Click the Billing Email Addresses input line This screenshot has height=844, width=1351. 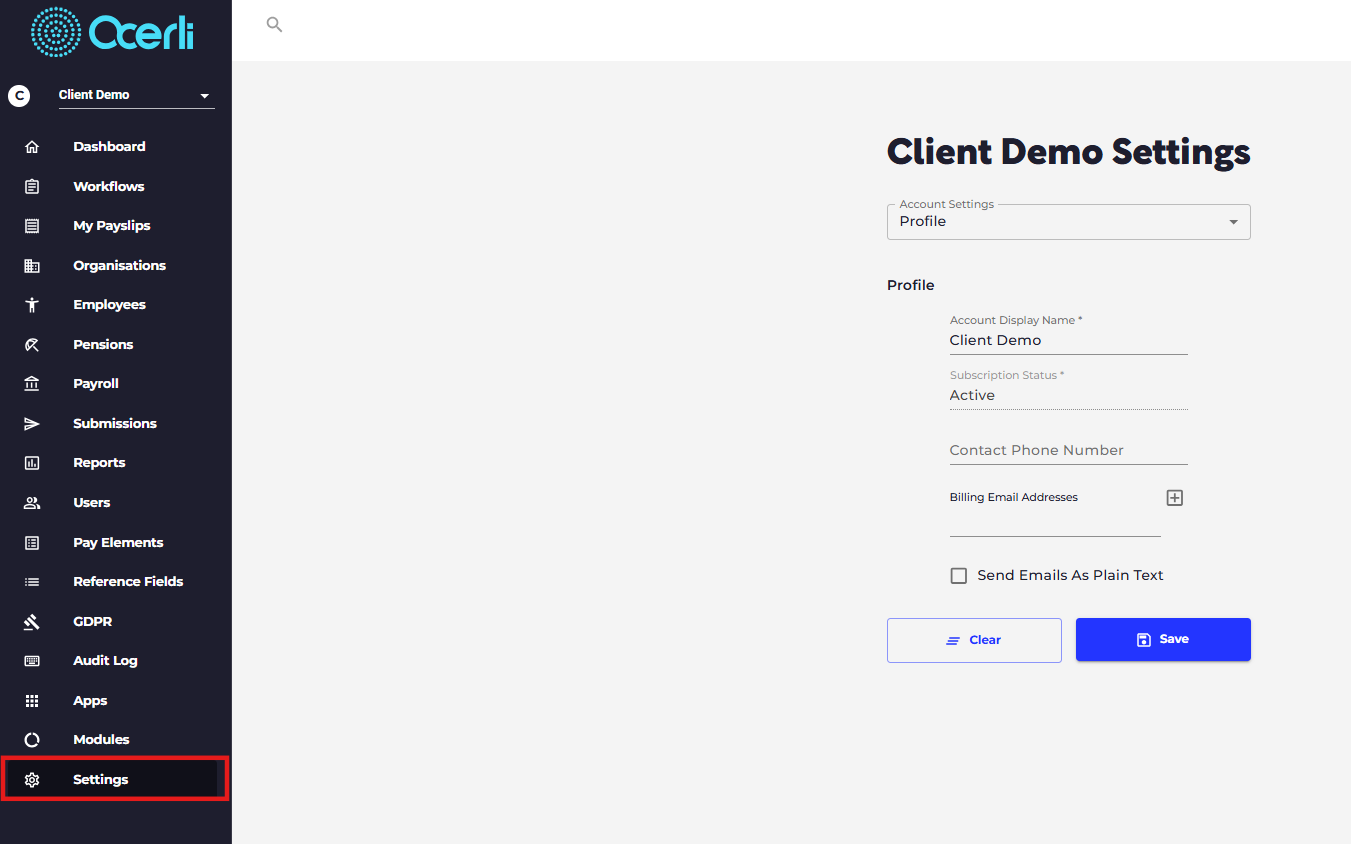[1055, 524]
